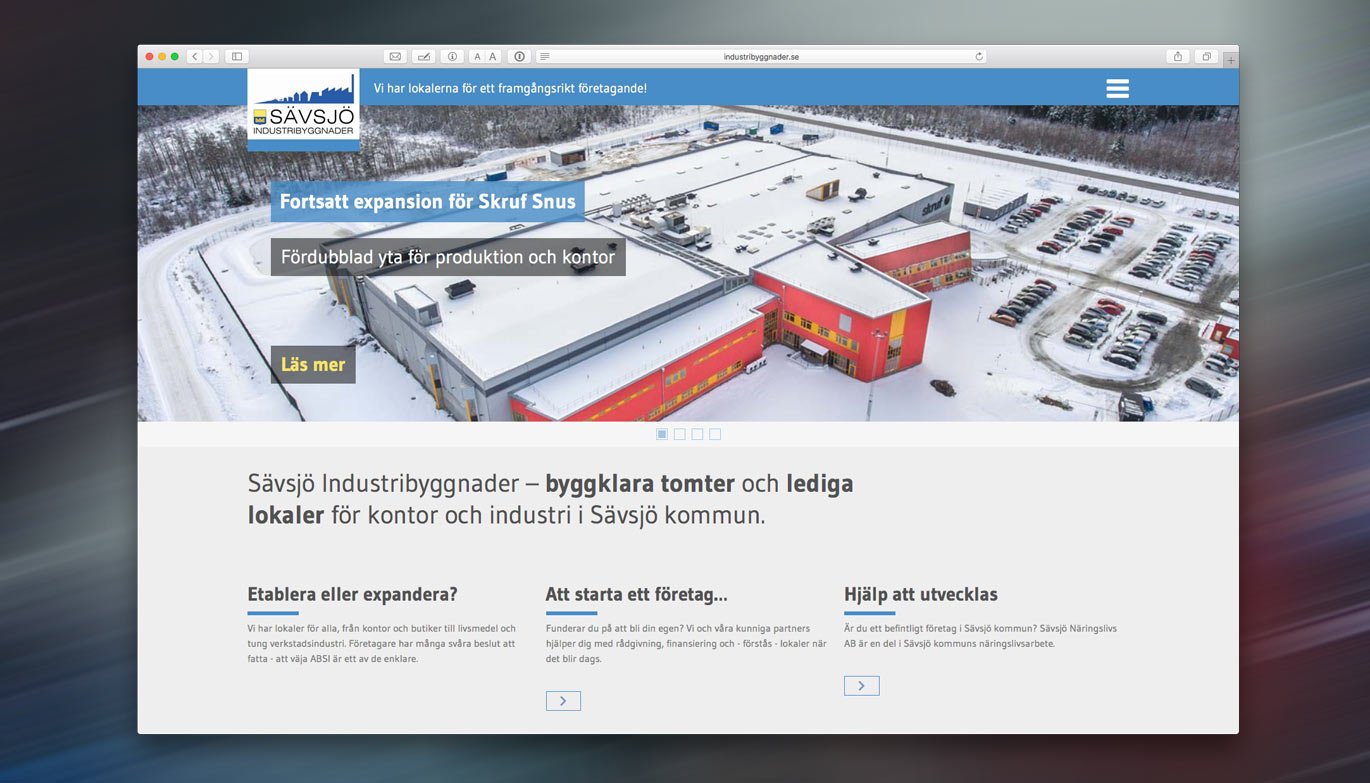1370x783 pixels.
Task: Select the fourth slideshow indicator
Action: [x=715, y=434]
